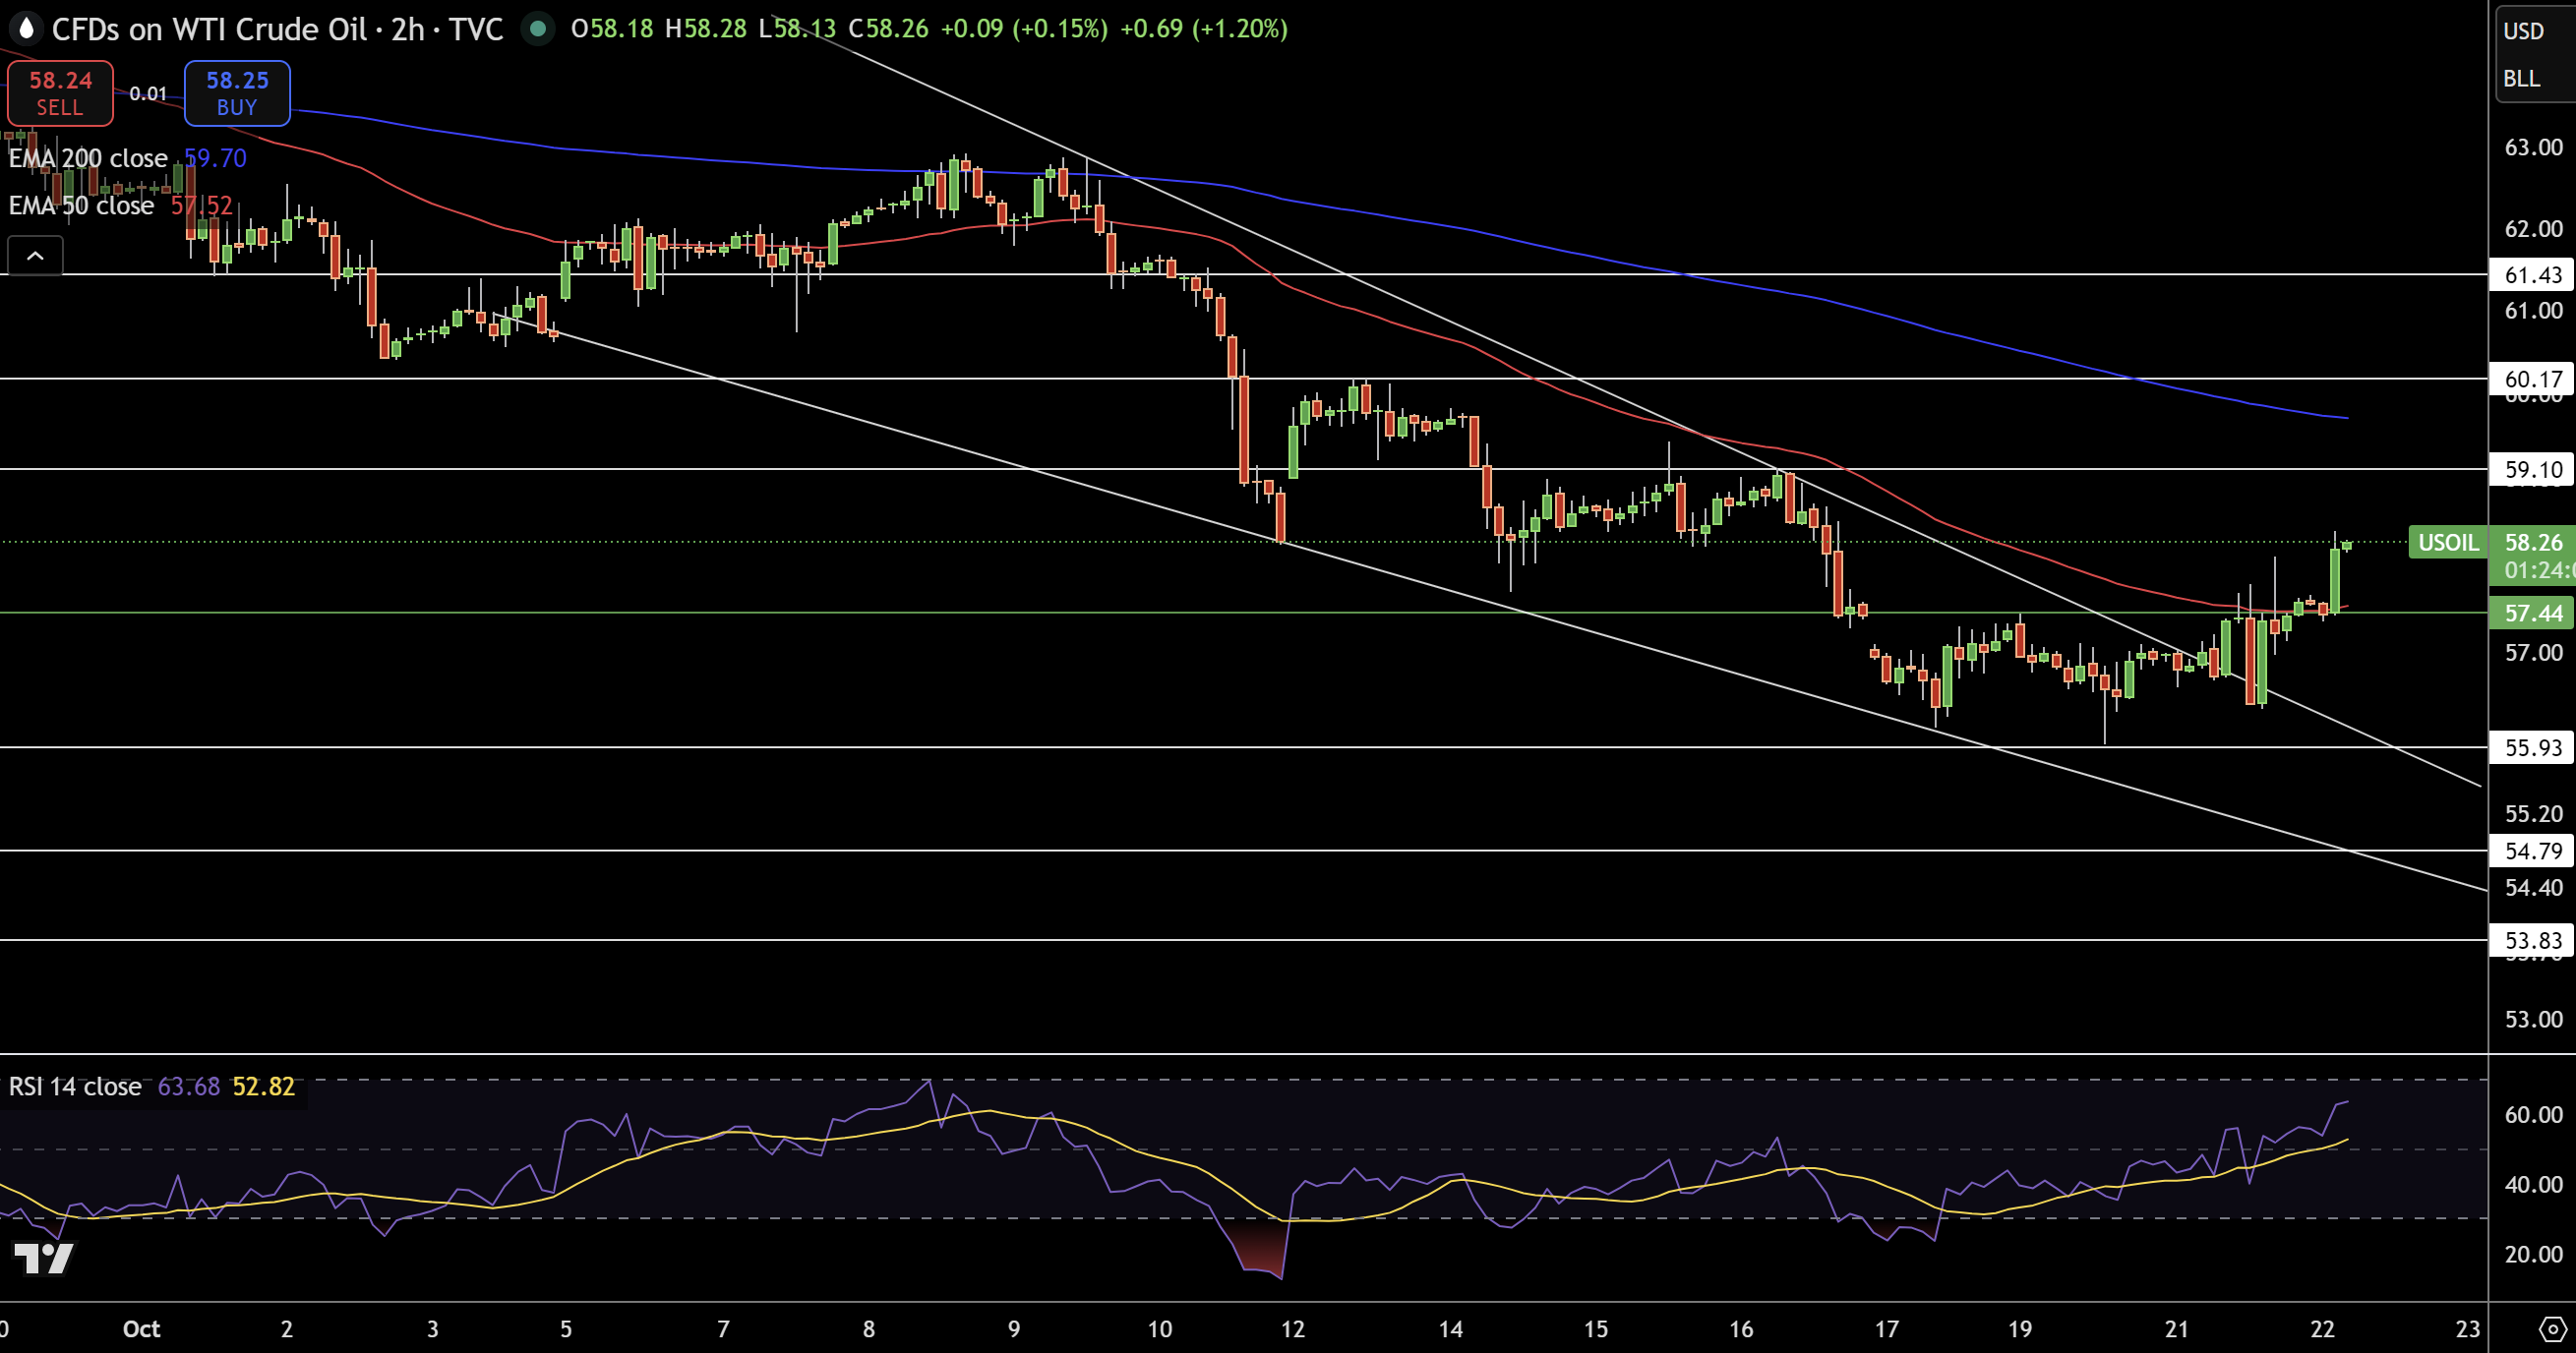This screenshot has height=1353, width=2576.
Task: Select the RSI 14 close indicator legend
Action: click(x=75, y=1086)
